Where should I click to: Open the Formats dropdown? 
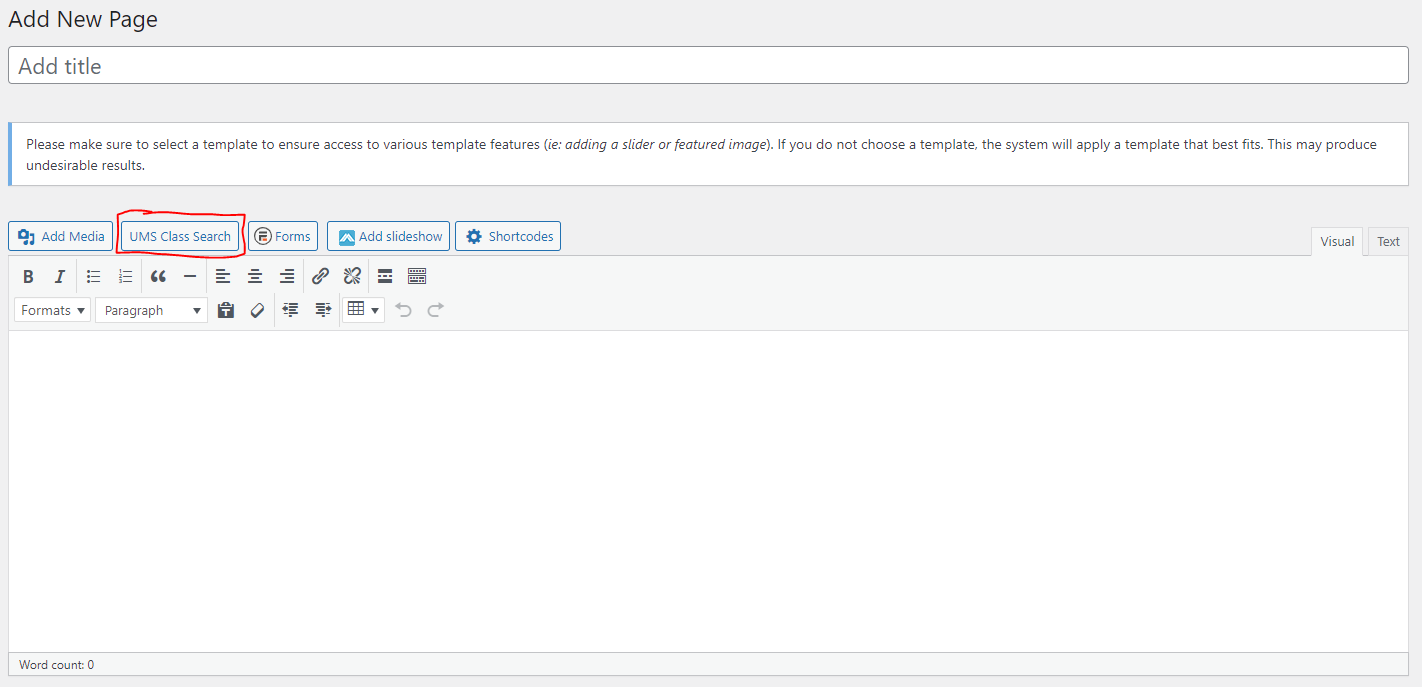tap(52, 311)
